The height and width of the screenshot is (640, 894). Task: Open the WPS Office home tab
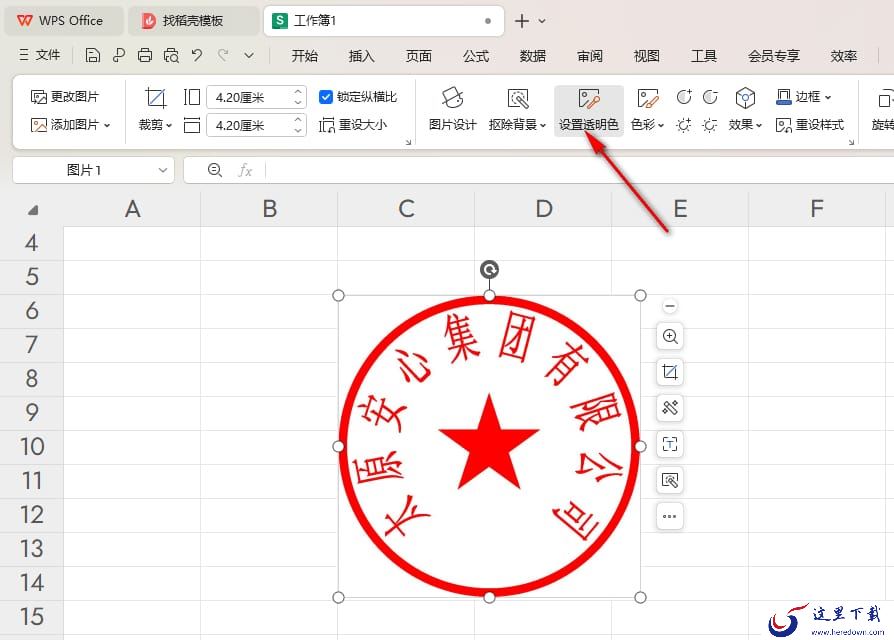(64, 21)
